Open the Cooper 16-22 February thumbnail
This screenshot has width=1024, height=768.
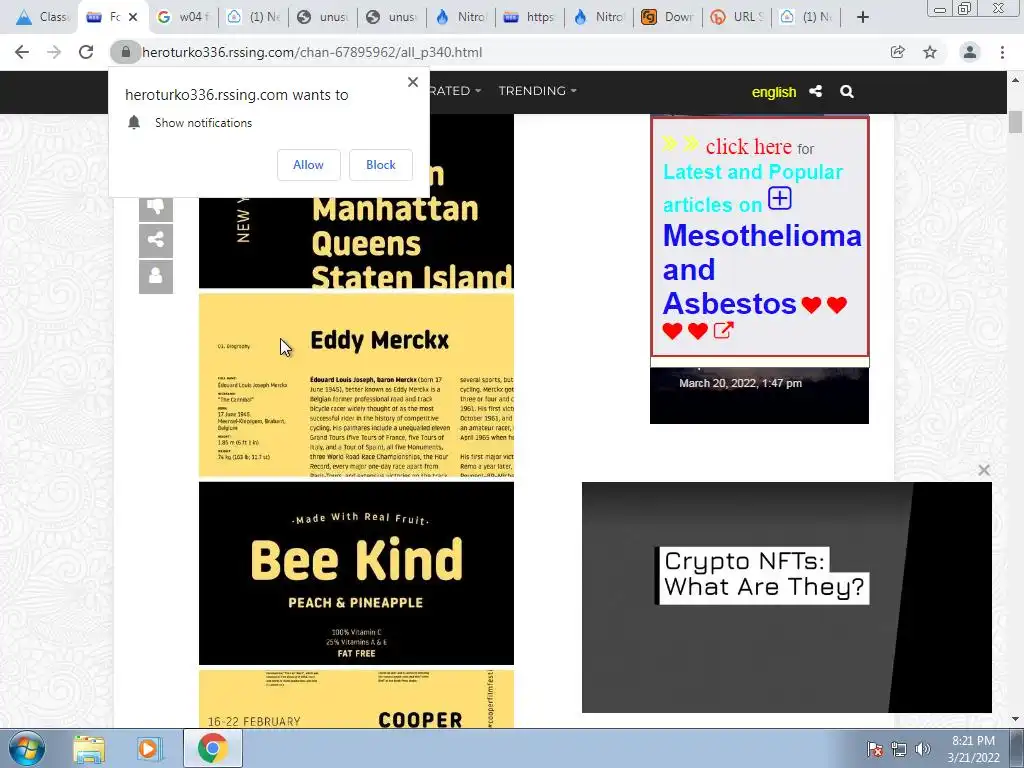(x=357, y=699)
